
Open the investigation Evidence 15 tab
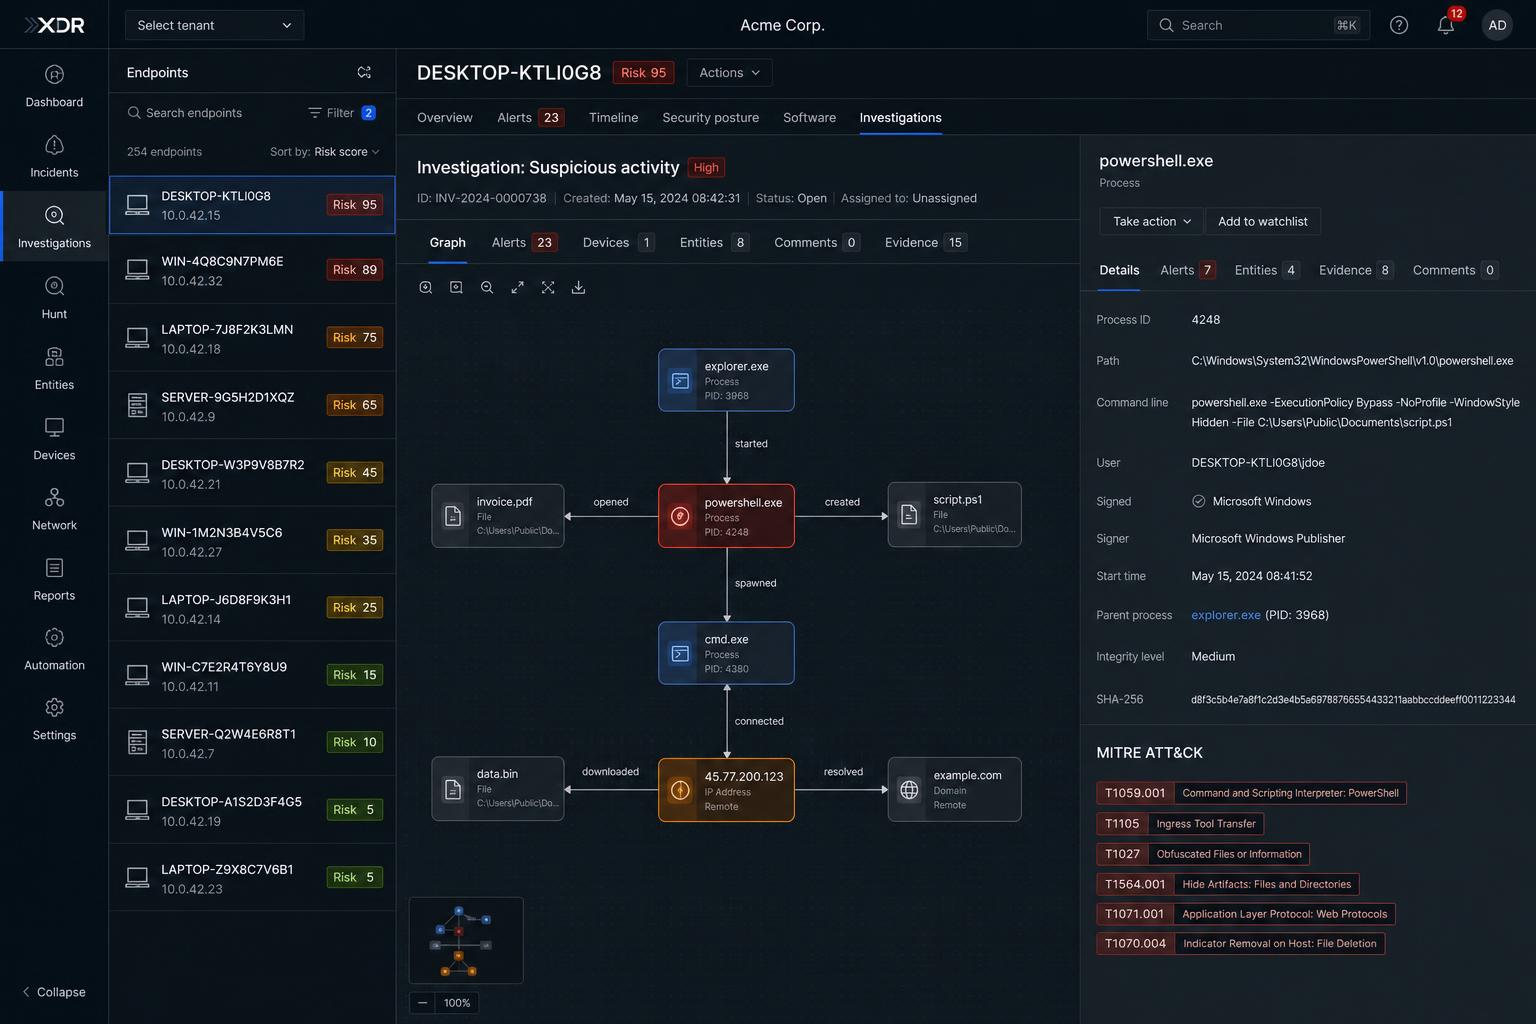pyautogui.click(x=925, y=242)
